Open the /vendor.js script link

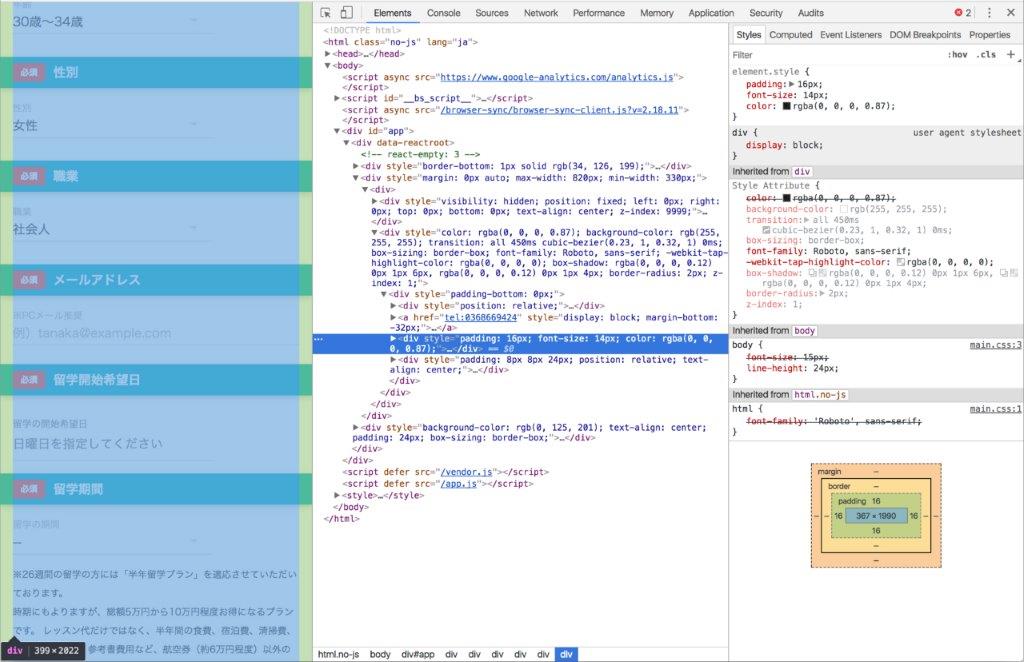(466, 471)
